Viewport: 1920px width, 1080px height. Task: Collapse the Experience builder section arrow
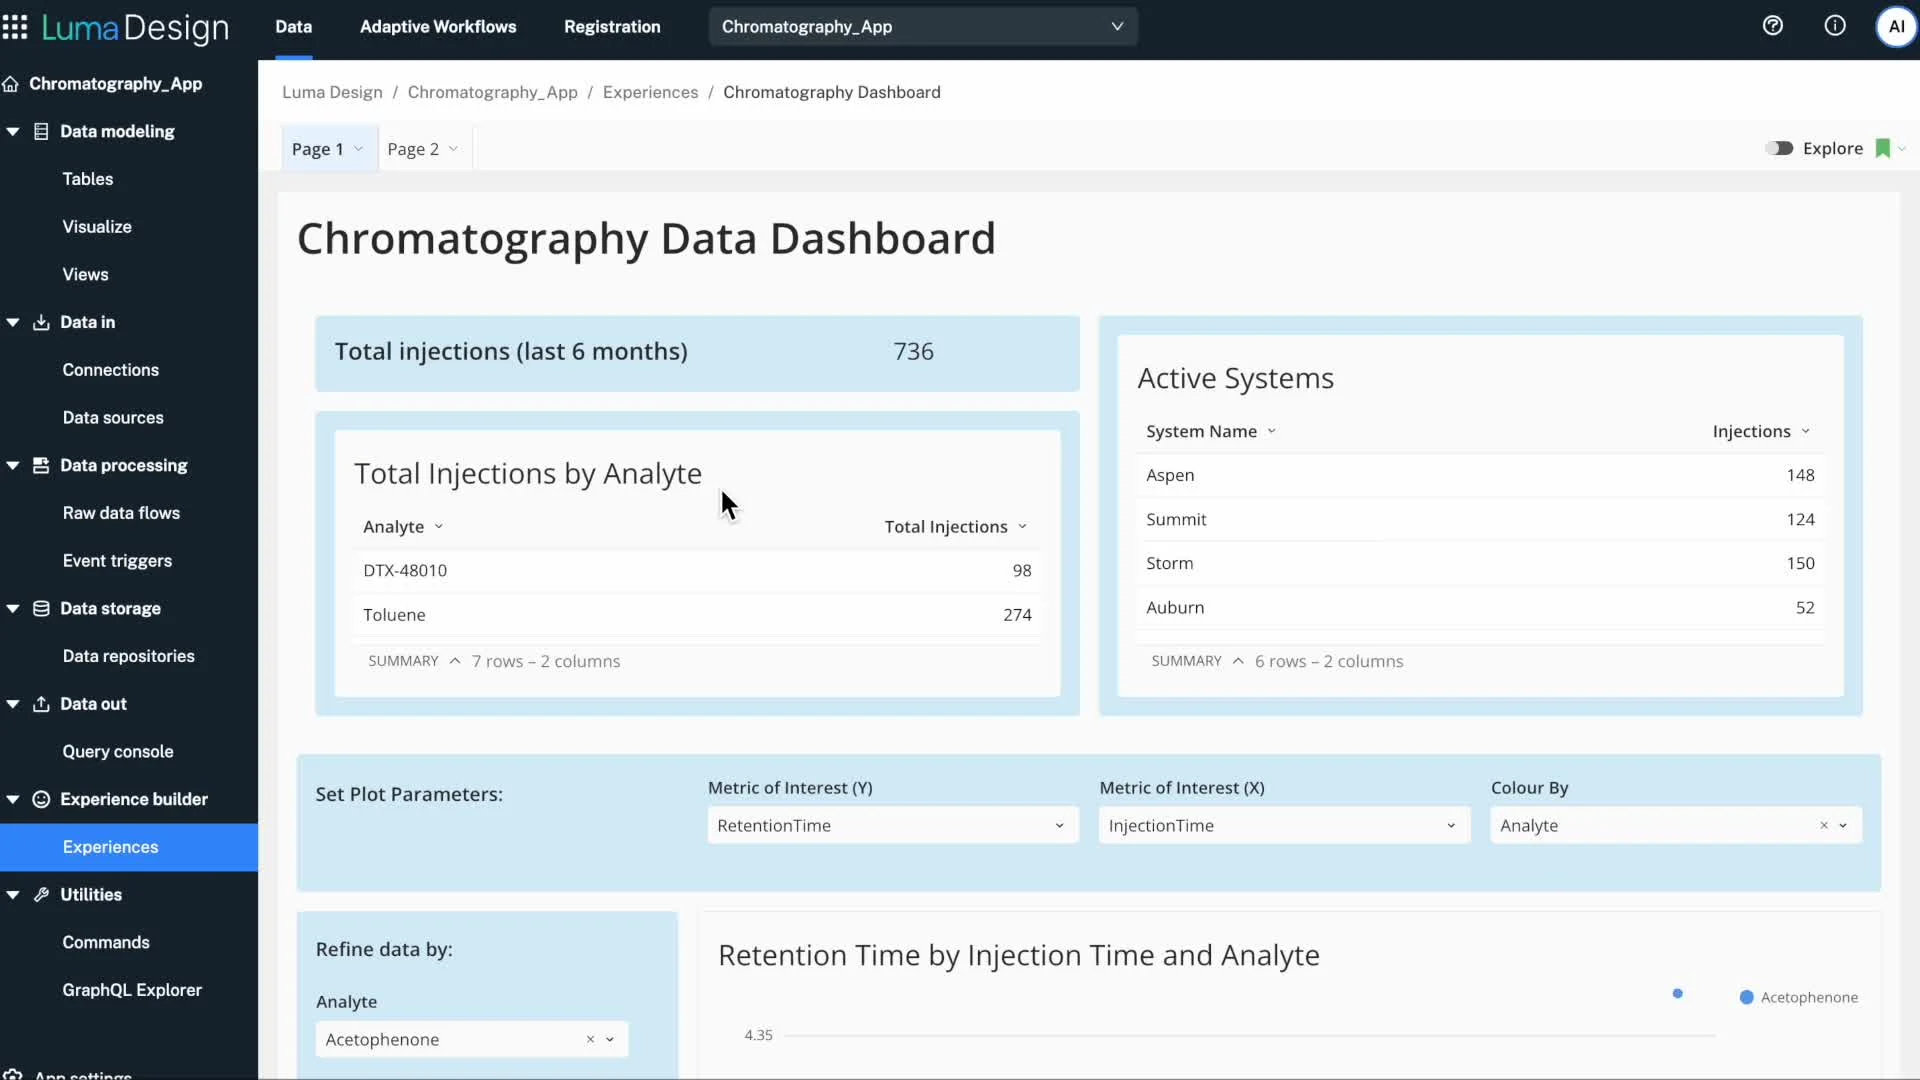pyautogui.click(x=13, y=799)
